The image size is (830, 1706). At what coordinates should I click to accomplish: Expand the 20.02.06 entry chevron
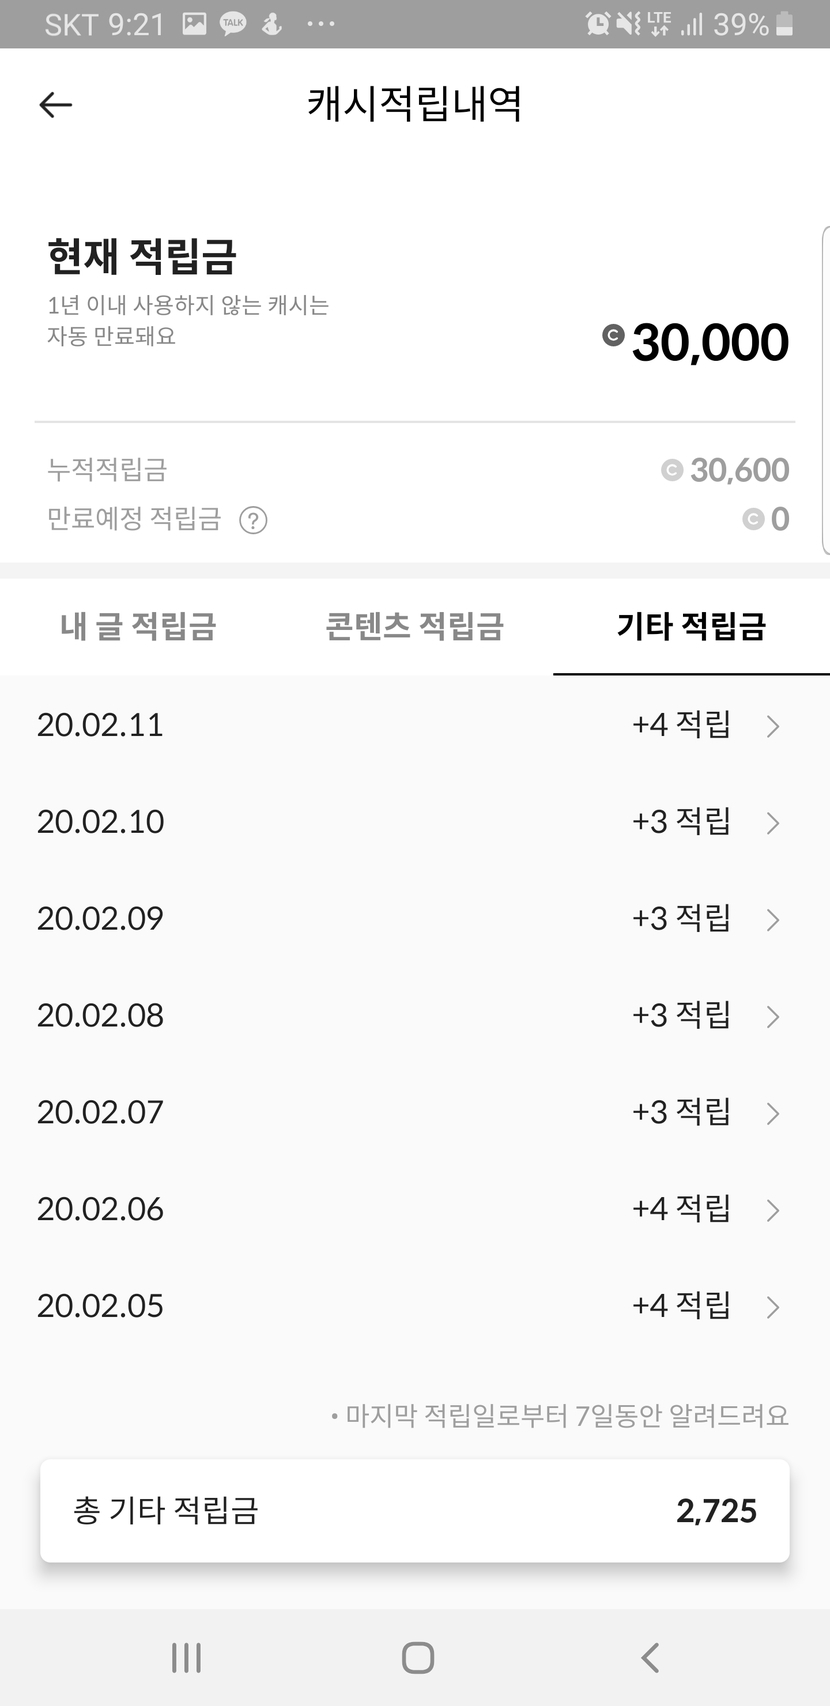point(772,1210)
